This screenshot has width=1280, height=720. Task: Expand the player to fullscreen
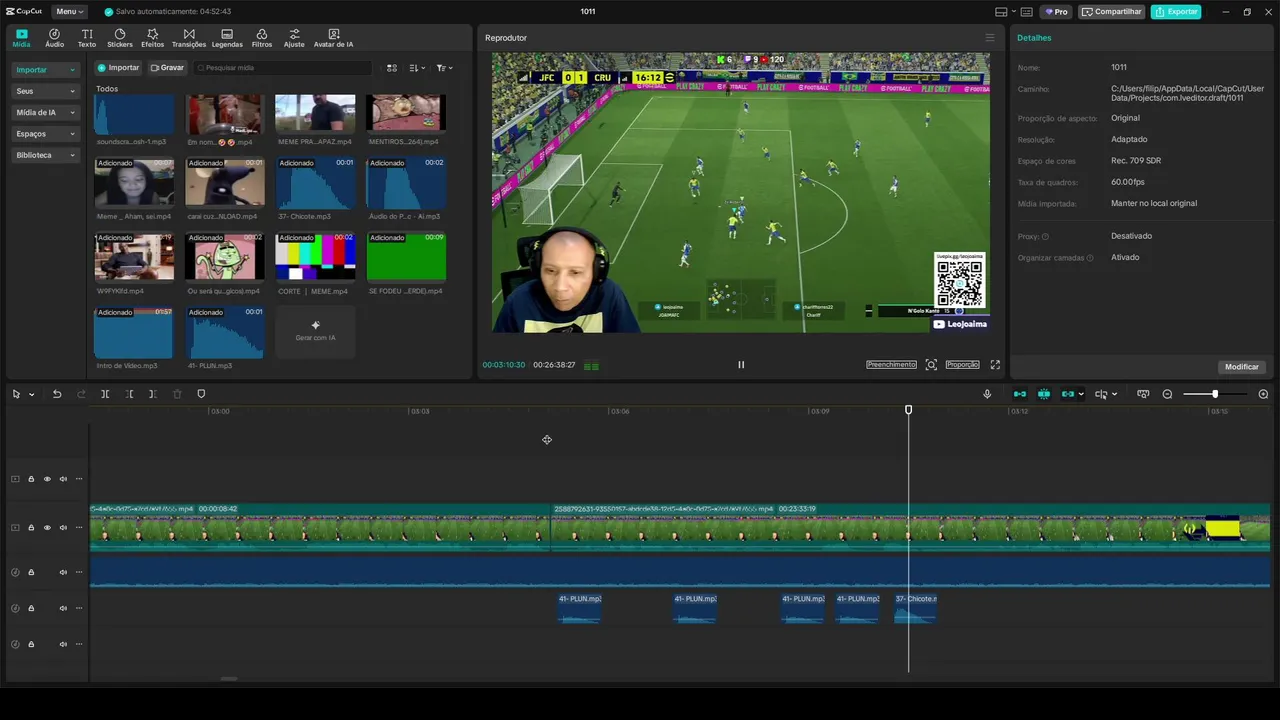pyautogui.click(x=995, y=365)
